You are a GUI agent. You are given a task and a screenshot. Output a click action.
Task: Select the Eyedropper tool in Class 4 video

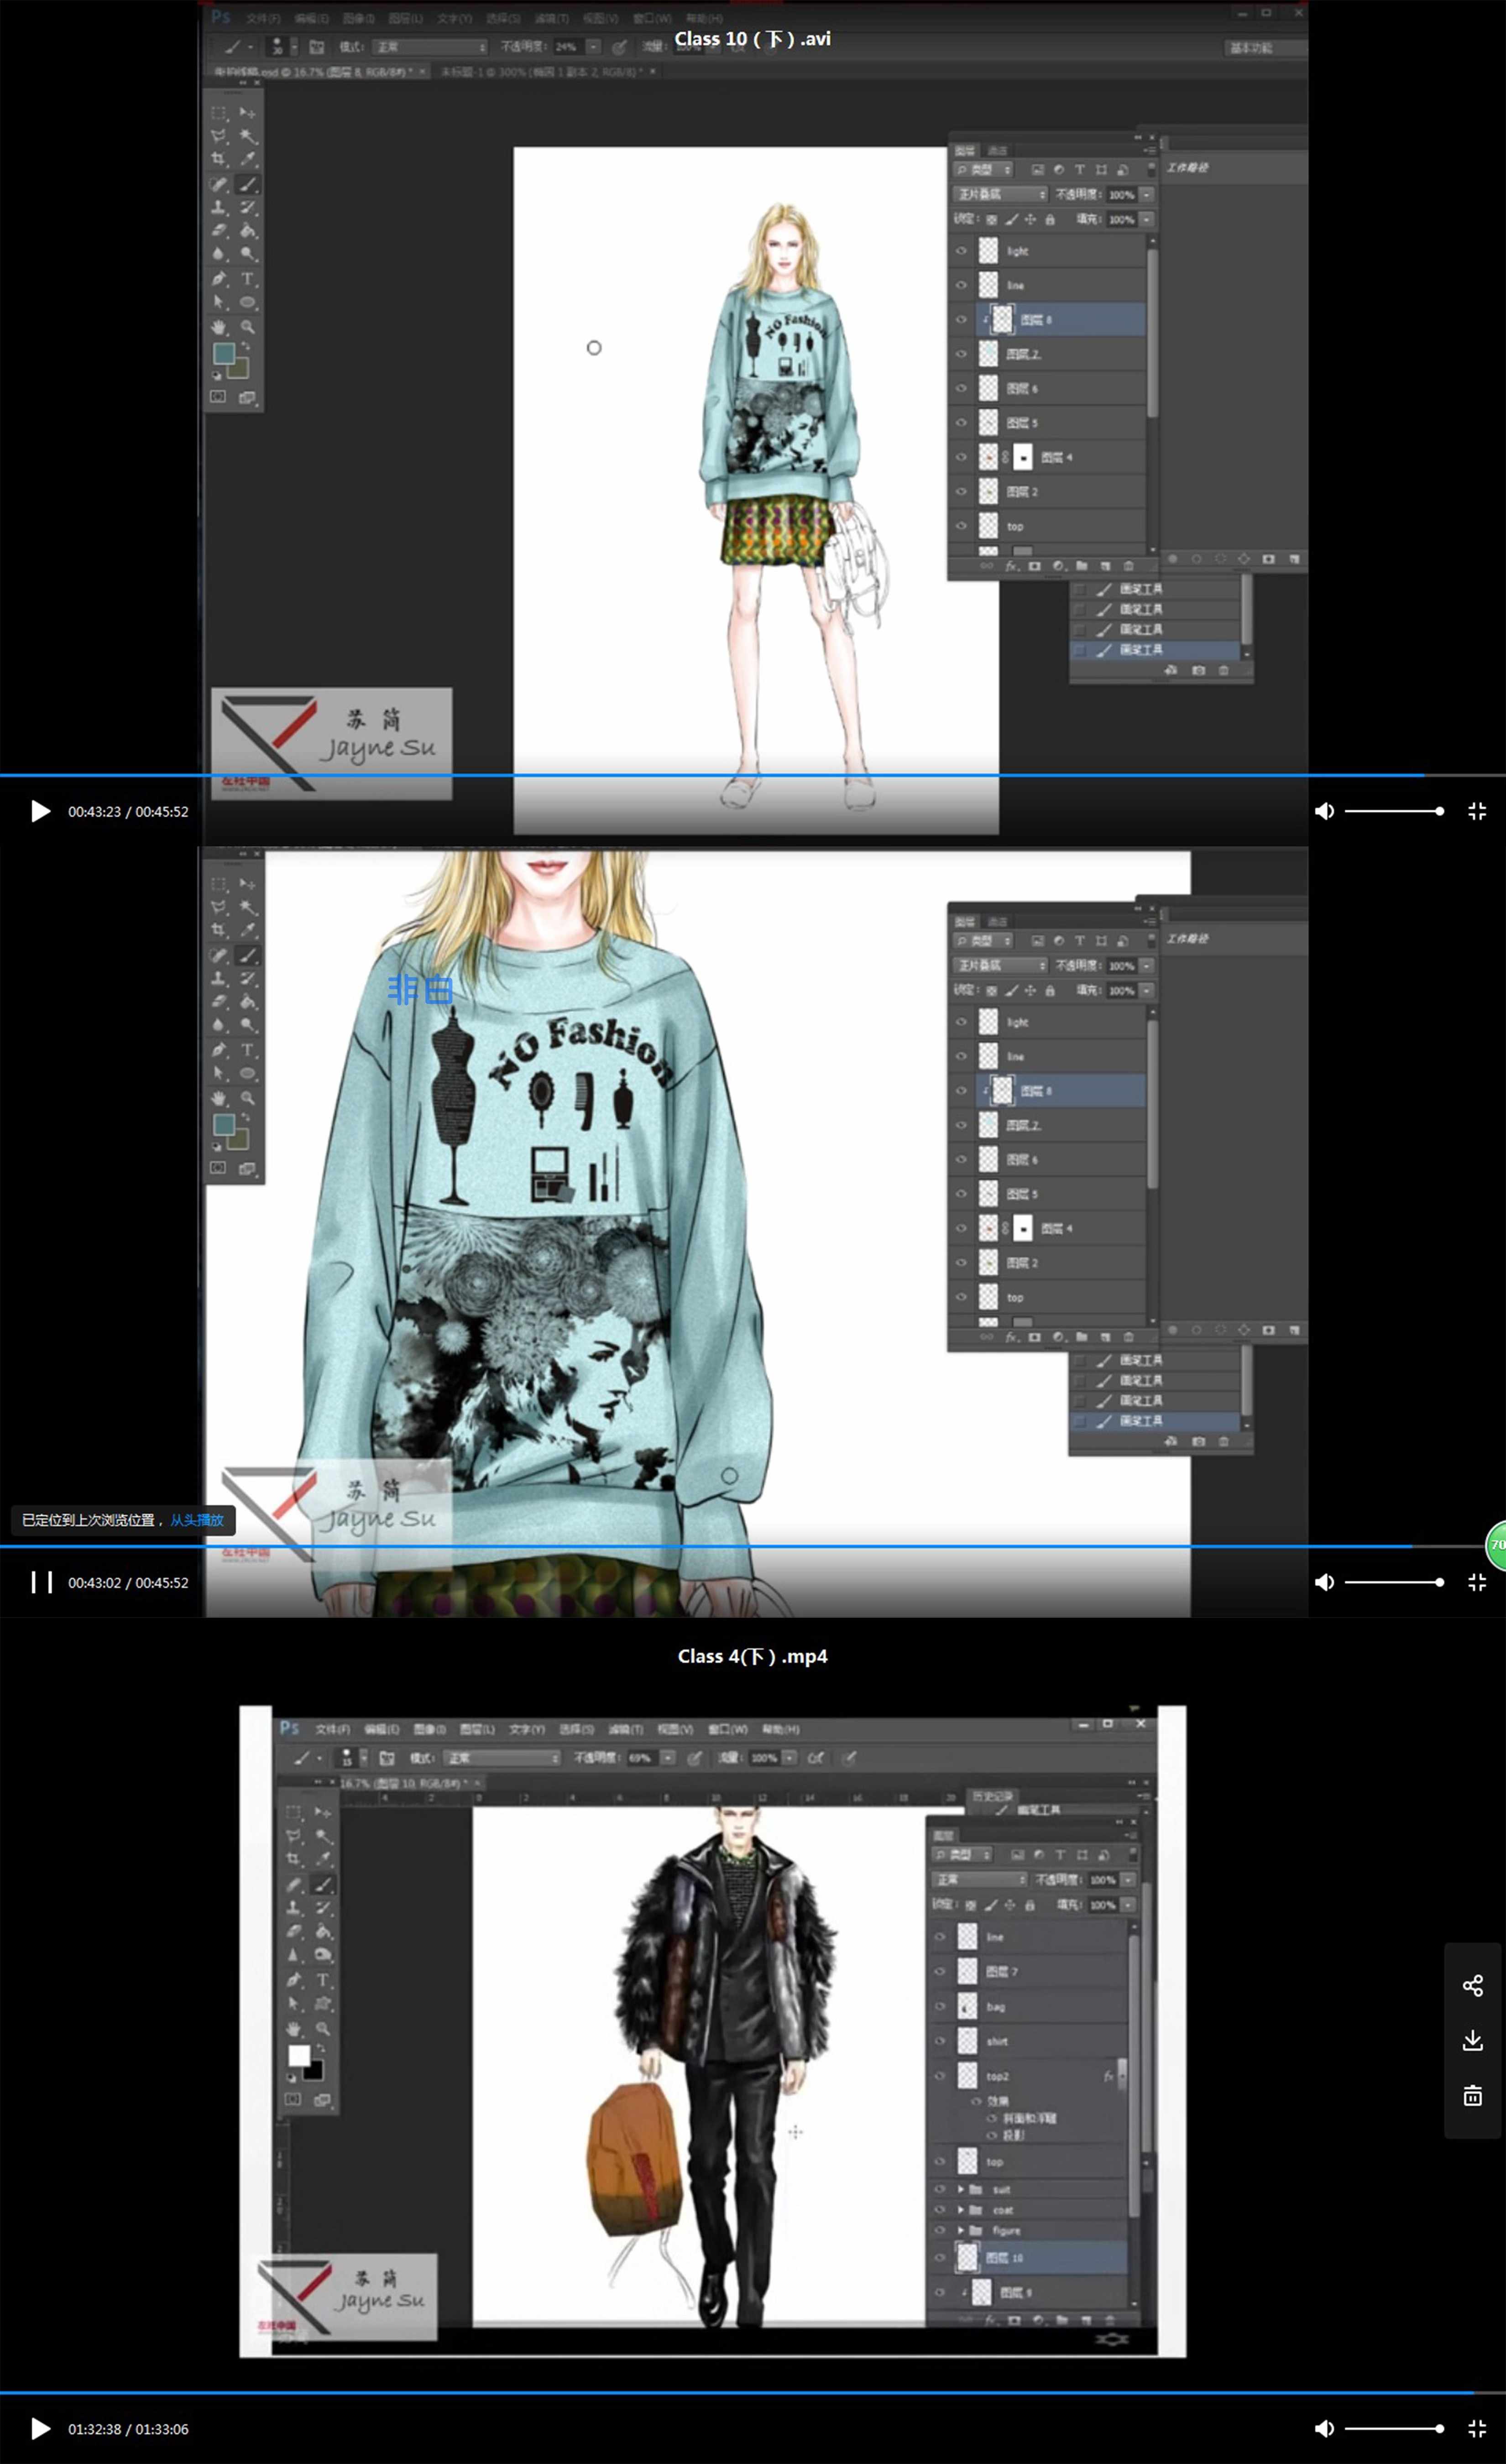[323, 1859]
